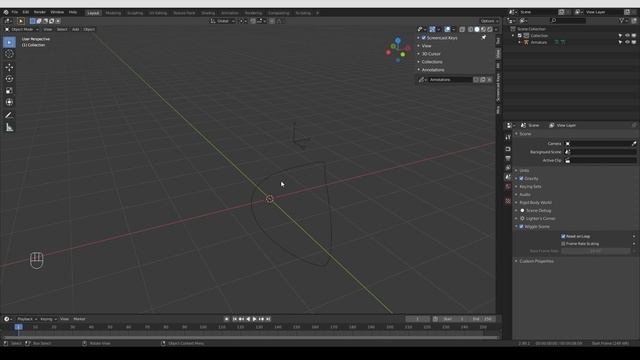Select the Rotate tool

[9, 79]
